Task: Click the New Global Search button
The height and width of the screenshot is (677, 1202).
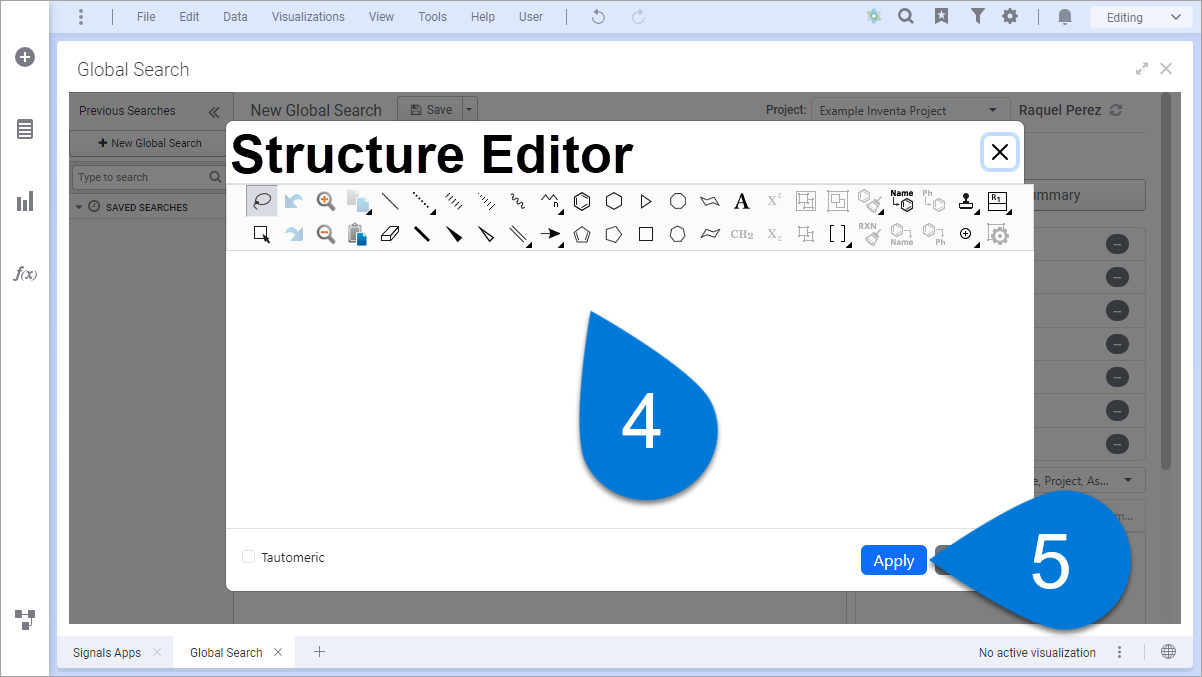Action: (x=150, y=143)
